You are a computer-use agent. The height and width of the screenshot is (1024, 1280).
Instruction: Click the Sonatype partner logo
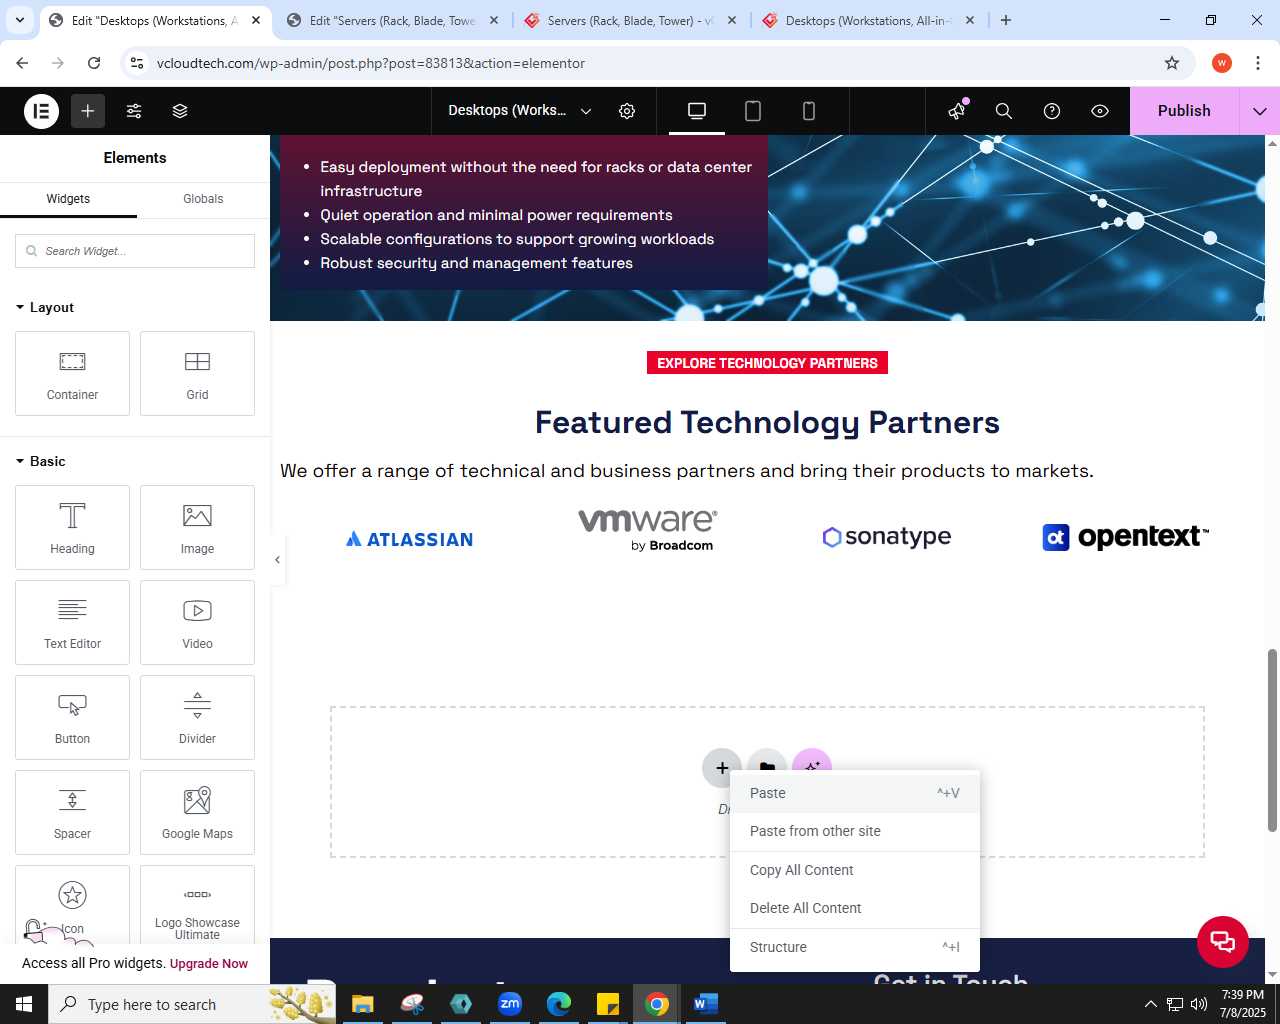[x=886, y=537]
